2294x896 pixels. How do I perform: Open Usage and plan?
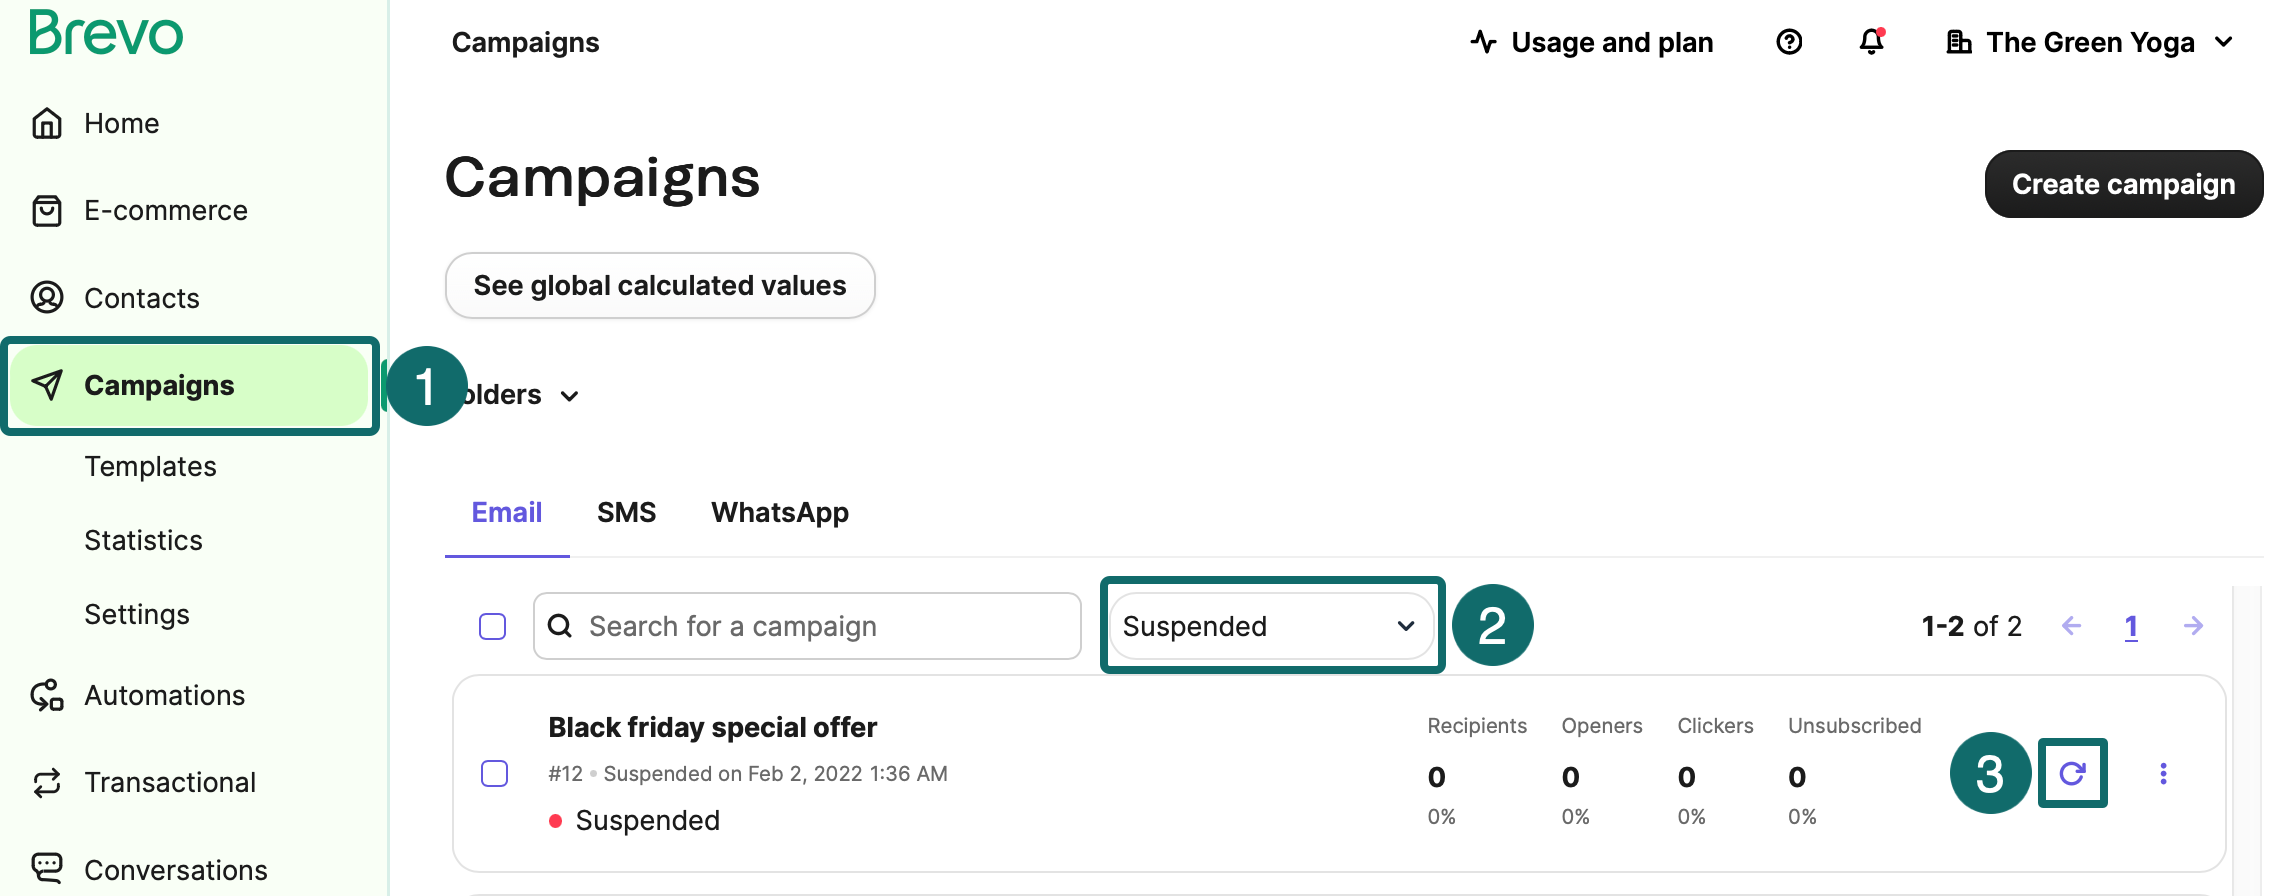tap(1592, 42)
